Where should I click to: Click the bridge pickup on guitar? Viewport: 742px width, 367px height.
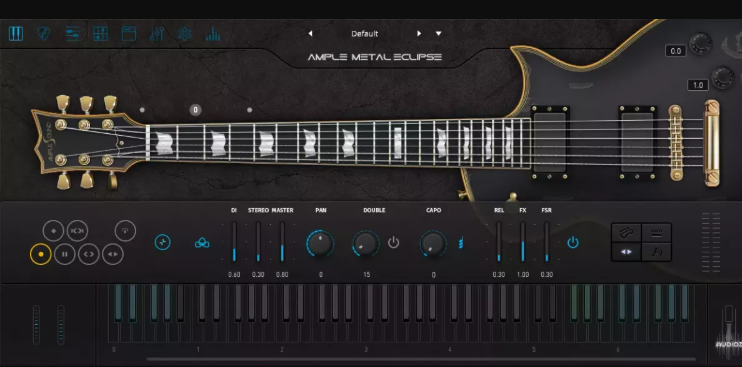(638, 142)
